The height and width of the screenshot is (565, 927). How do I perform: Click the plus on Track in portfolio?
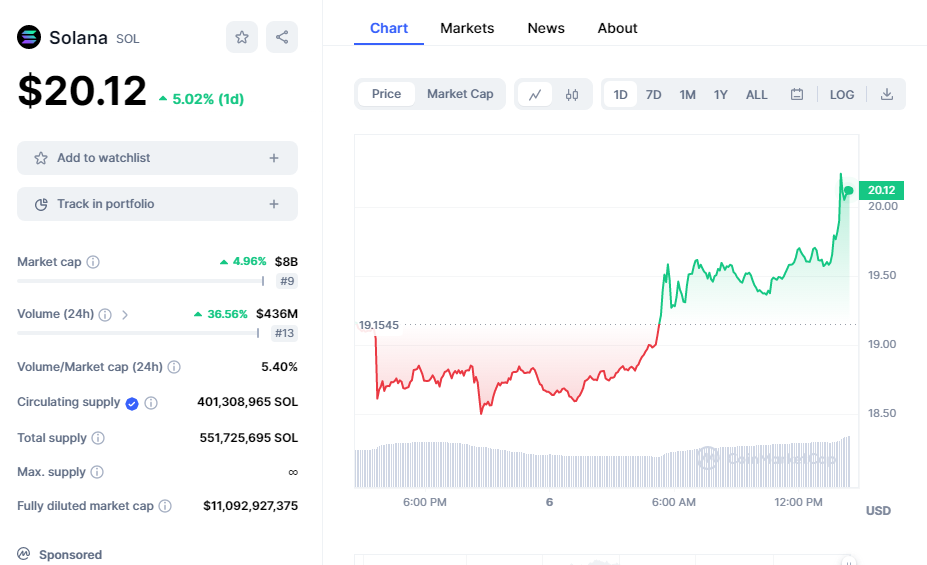pos(274,204)
